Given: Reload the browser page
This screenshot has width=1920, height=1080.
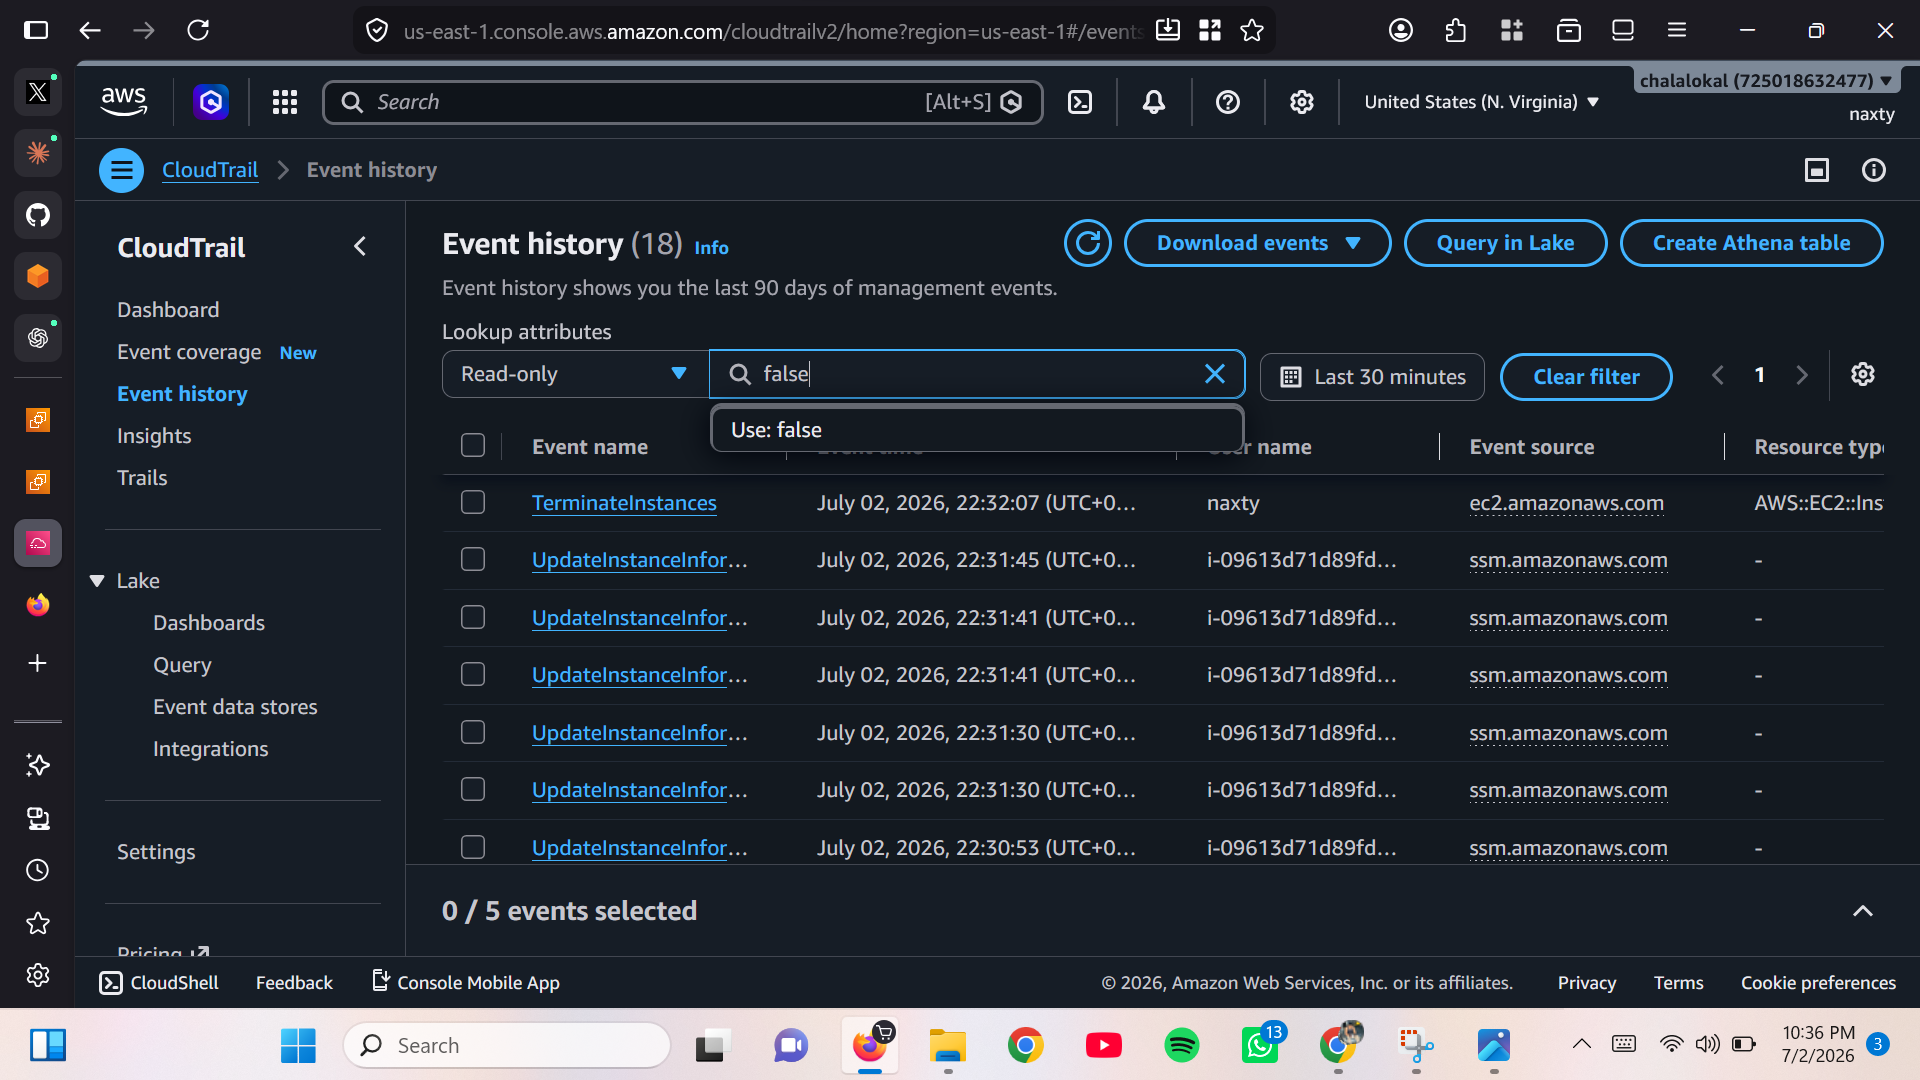Looking at the screenshot, I should tap(198, 31).
